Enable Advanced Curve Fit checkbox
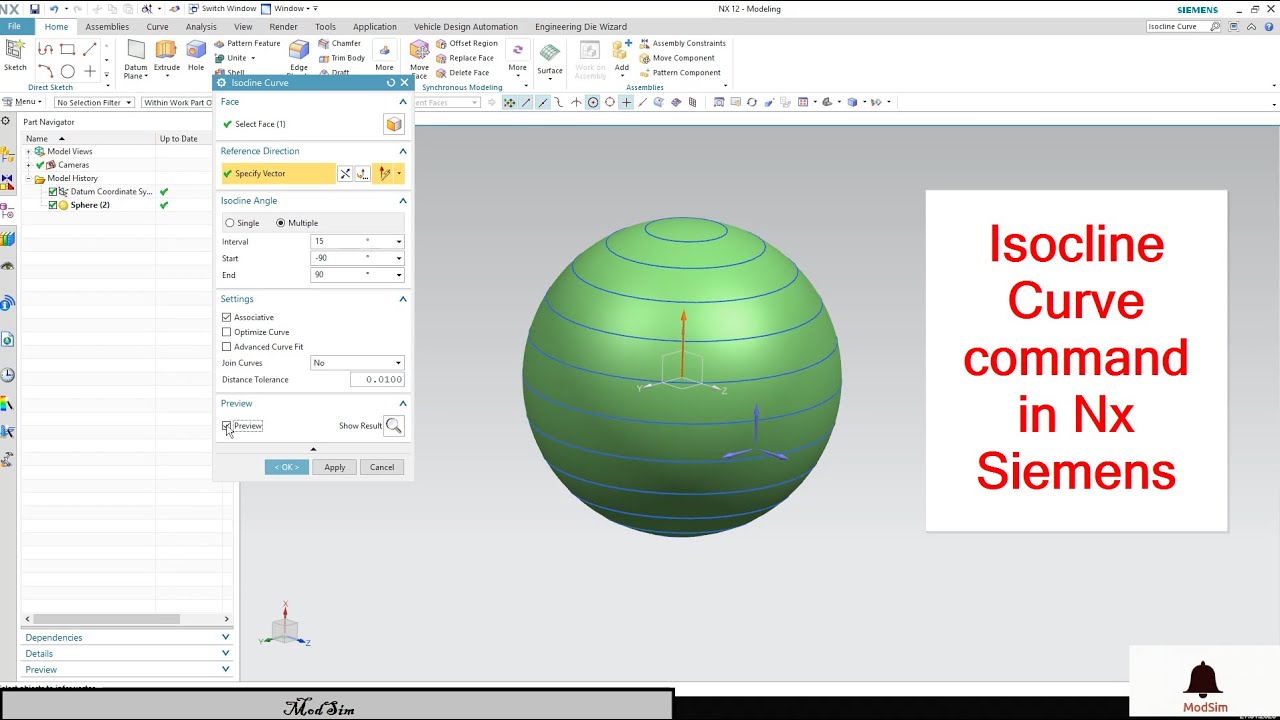 [226, 347]
